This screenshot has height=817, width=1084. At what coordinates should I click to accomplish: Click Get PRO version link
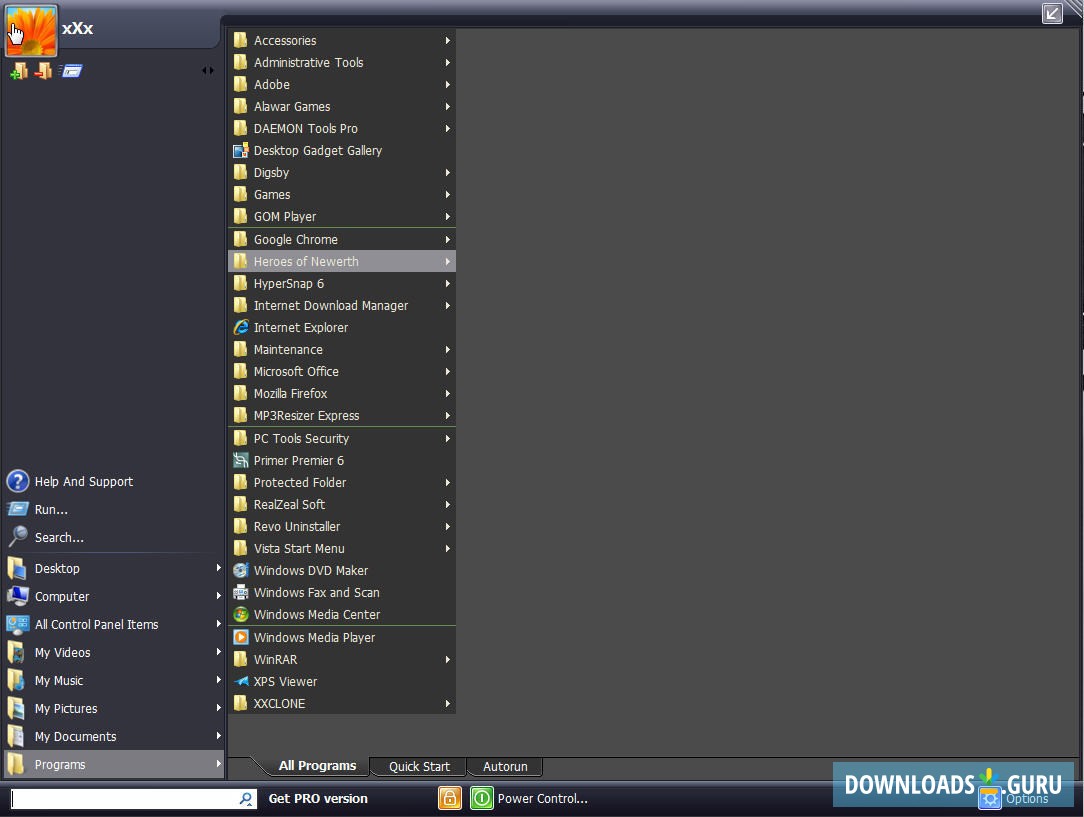[x=318, y=798]
